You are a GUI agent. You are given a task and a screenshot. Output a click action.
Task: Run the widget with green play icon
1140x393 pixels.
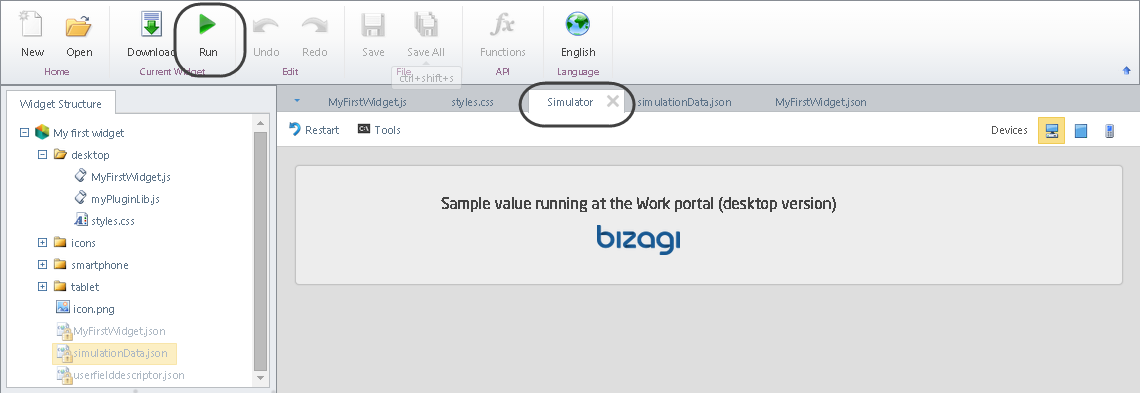(208, 25)
